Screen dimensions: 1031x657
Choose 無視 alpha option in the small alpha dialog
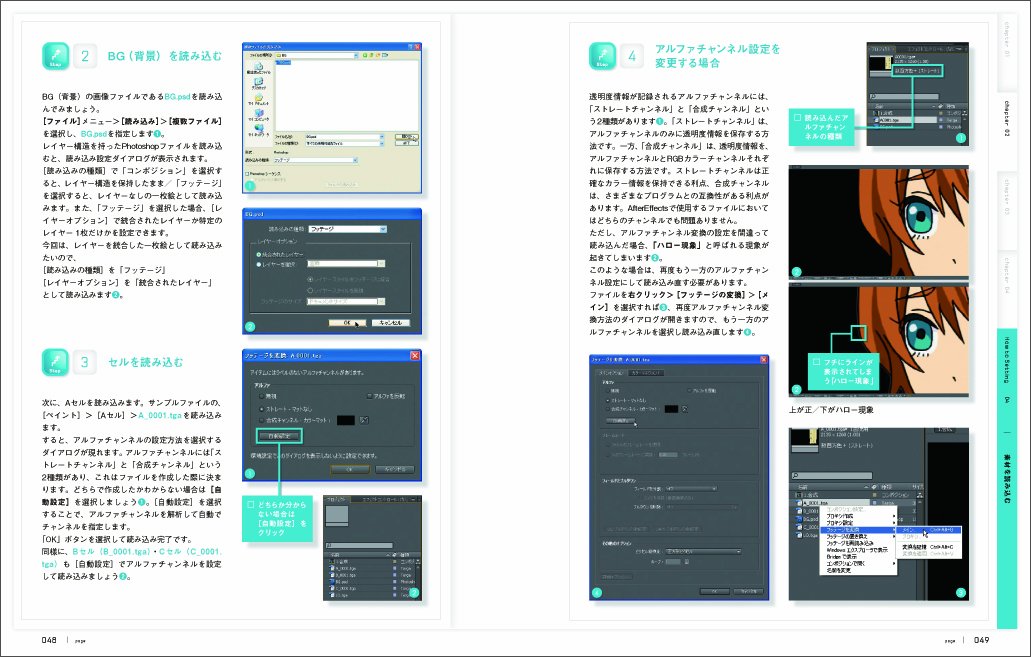pyautogui.click(x=262, y=396)
